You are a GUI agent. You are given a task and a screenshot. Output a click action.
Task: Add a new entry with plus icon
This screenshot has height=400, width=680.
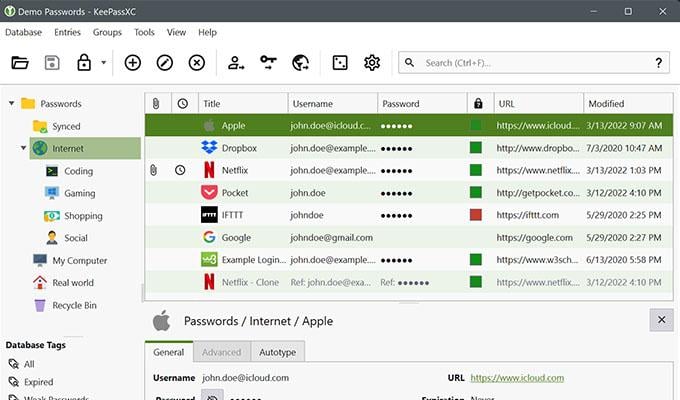coord(133,63)
